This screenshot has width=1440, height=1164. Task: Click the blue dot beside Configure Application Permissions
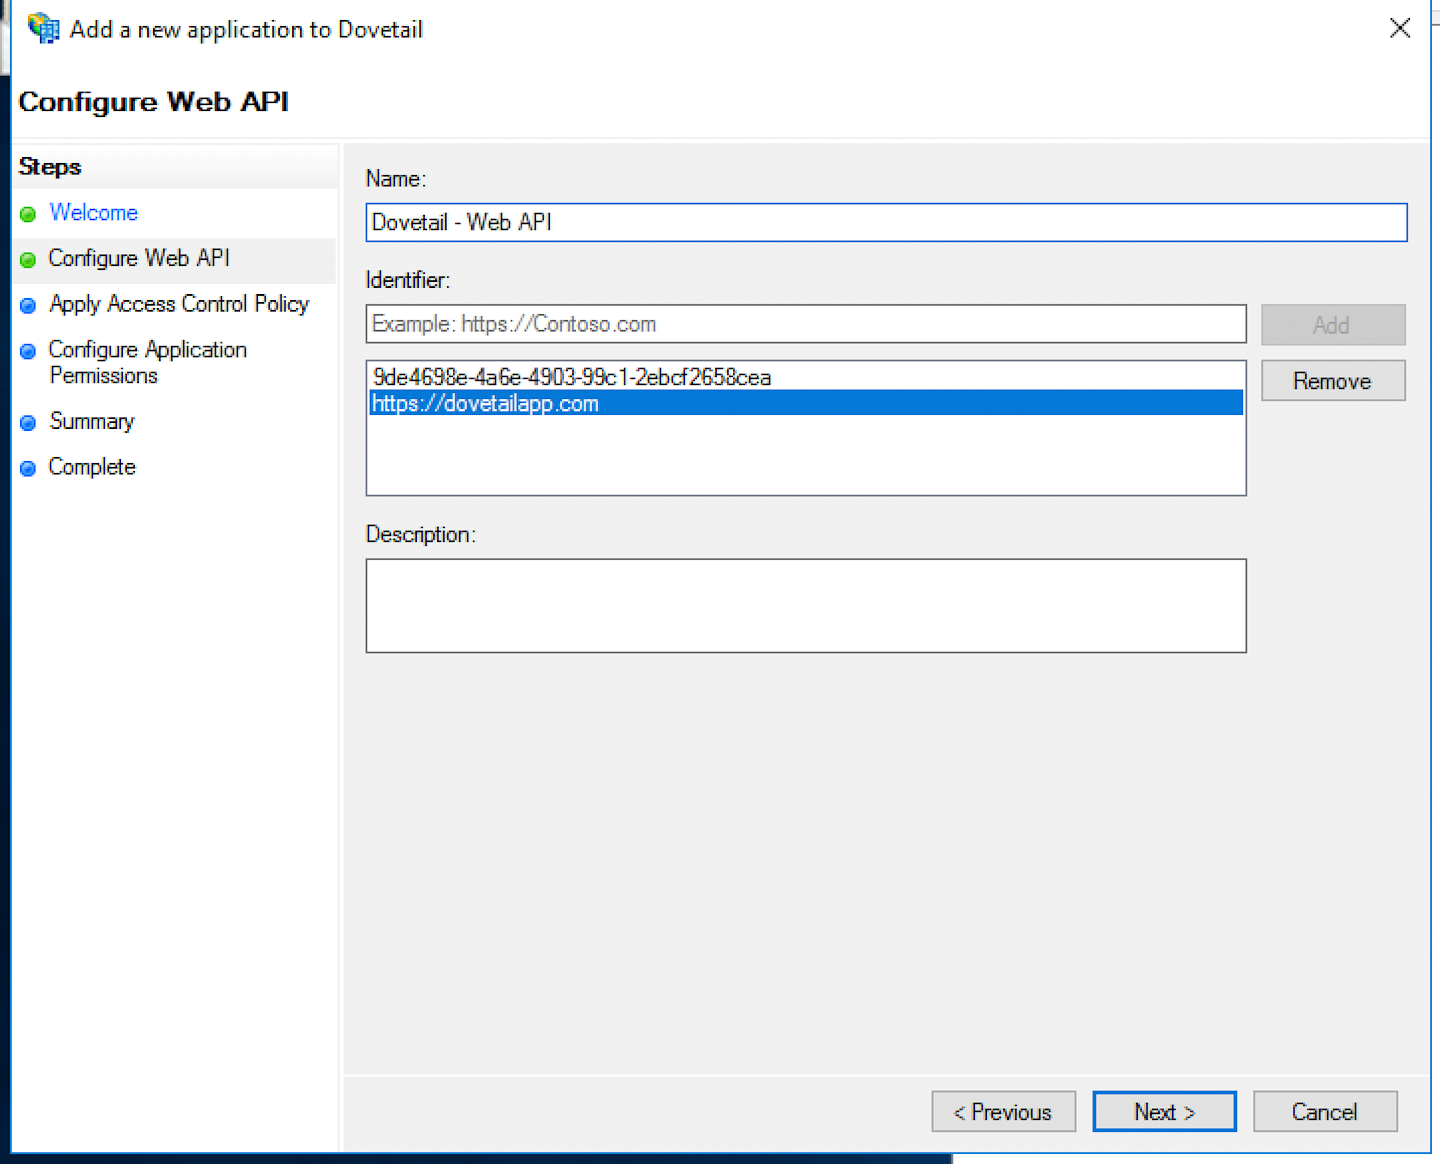[28, 351]
